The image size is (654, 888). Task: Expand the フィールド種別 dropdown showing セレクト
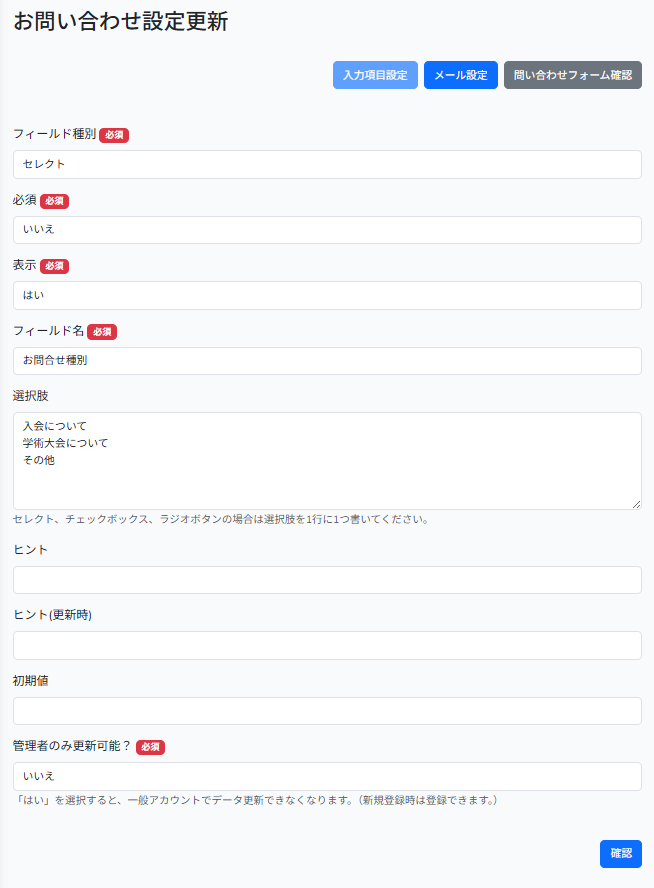pos(327,164)
